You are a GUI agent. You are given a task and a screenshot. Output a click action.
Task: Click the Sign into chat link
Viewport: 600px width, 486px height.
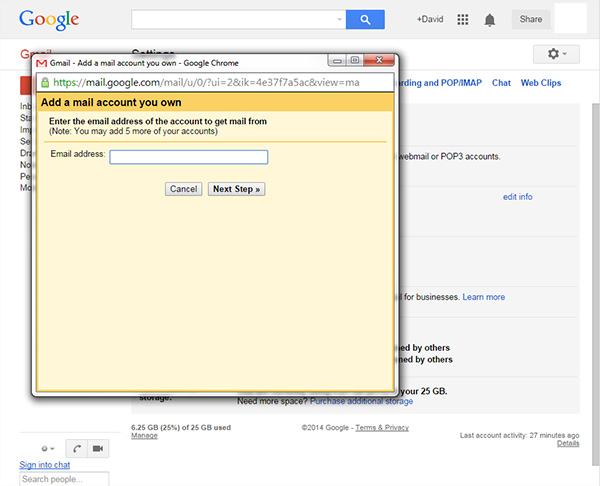[x=45, y=465]
